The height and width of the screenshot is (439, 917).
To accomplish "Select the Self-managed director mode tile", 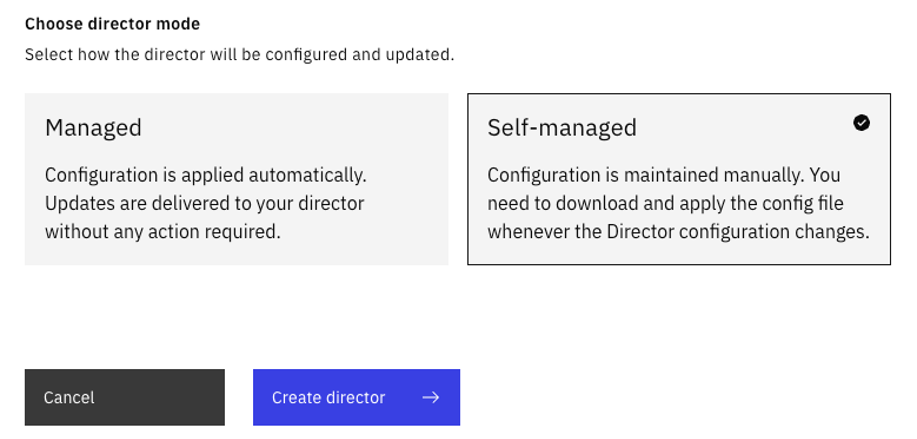I will pyautogui.click(x=679, y=179).
